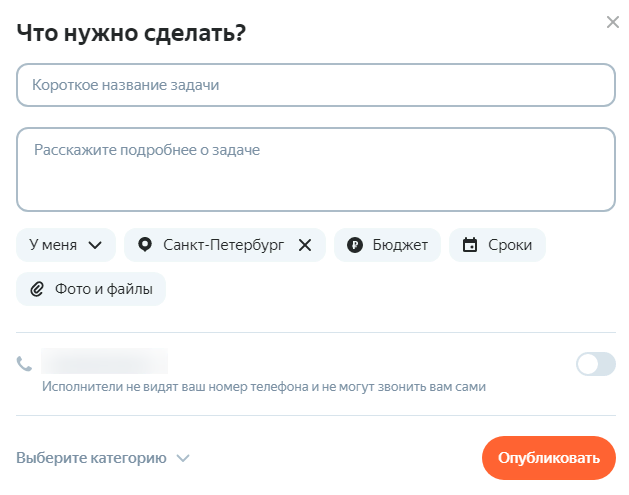This screenshot has height=495, width=629.
Task: Click the calendar deadline icon
Action: 470,245
